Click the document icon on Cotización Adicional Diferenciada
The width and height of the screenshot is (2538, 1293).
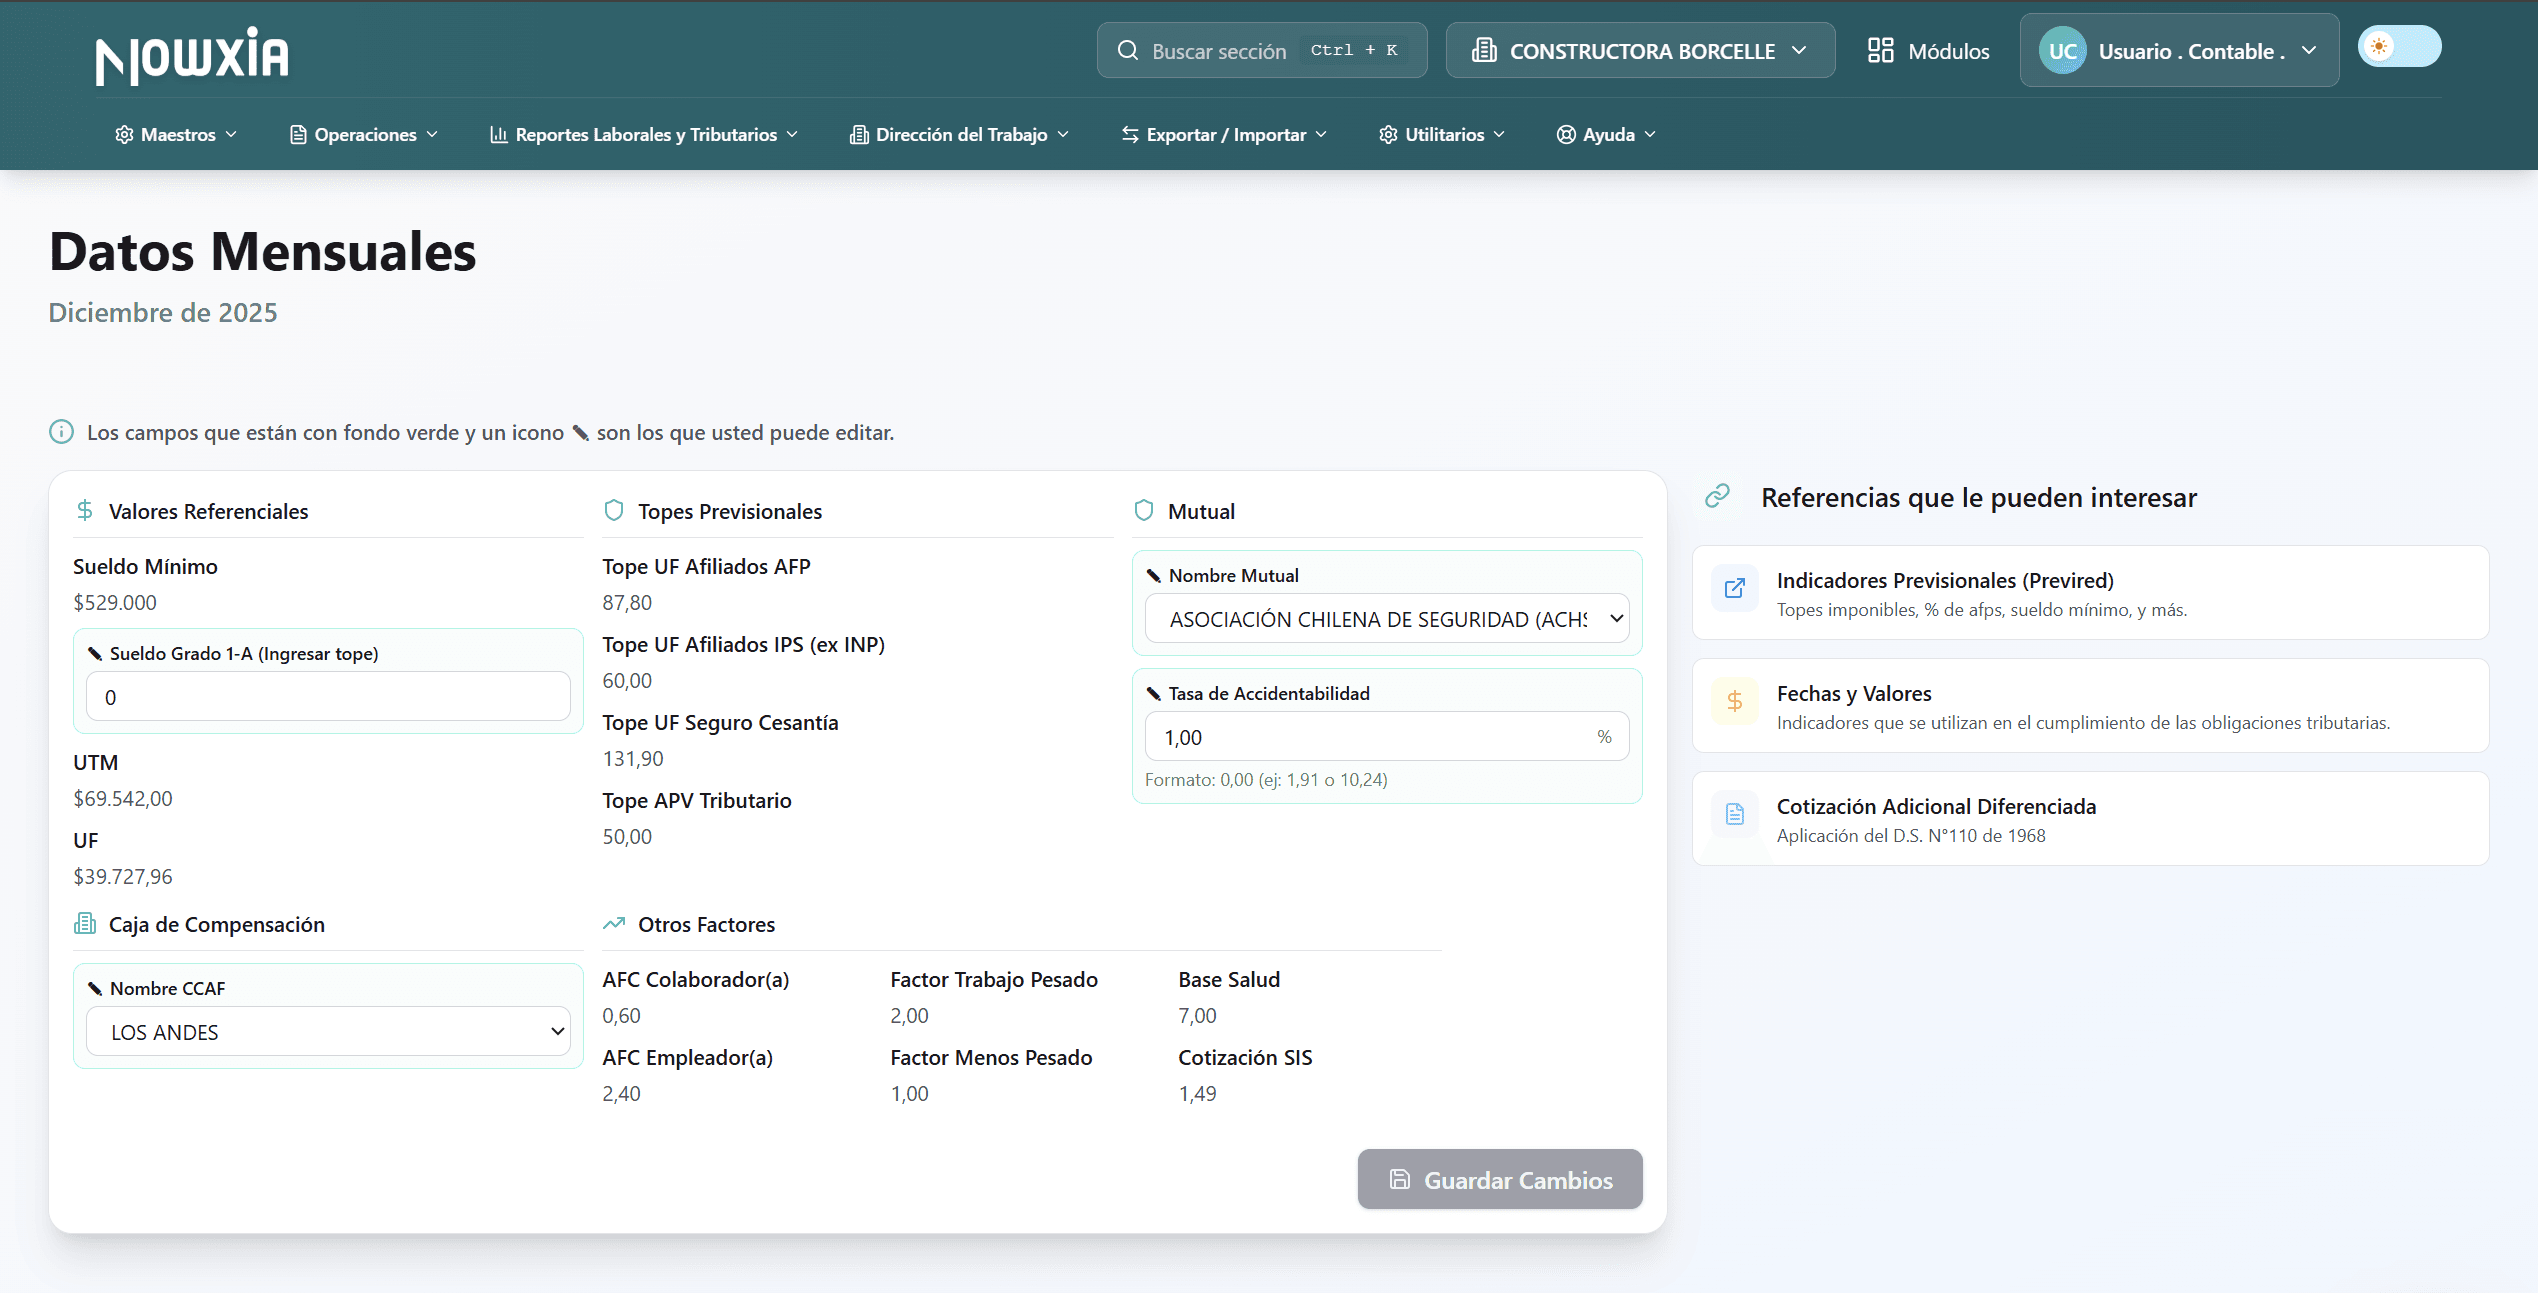1735,814
